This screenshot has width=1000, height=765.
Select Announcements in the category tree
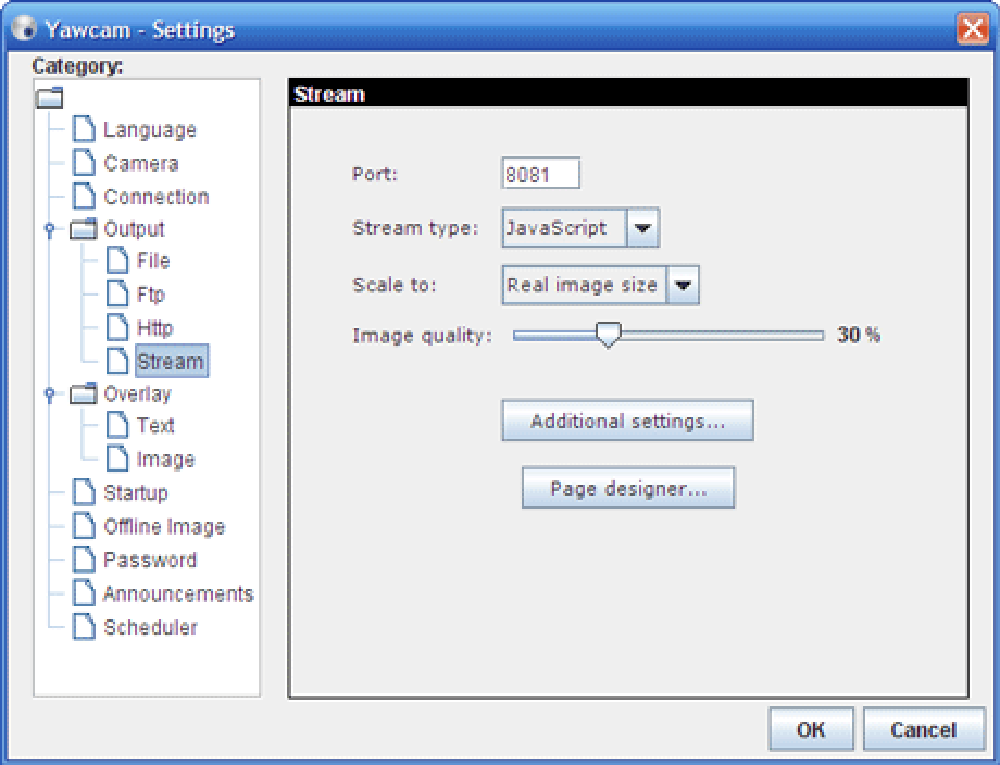tap(178, 594)
